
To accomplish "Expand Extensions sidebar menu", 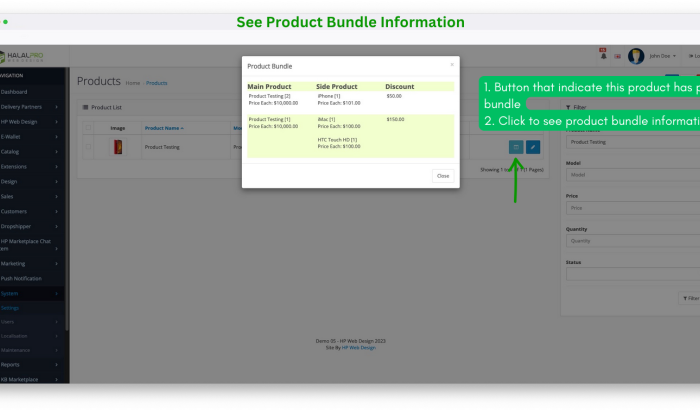I will pos(31,167).
